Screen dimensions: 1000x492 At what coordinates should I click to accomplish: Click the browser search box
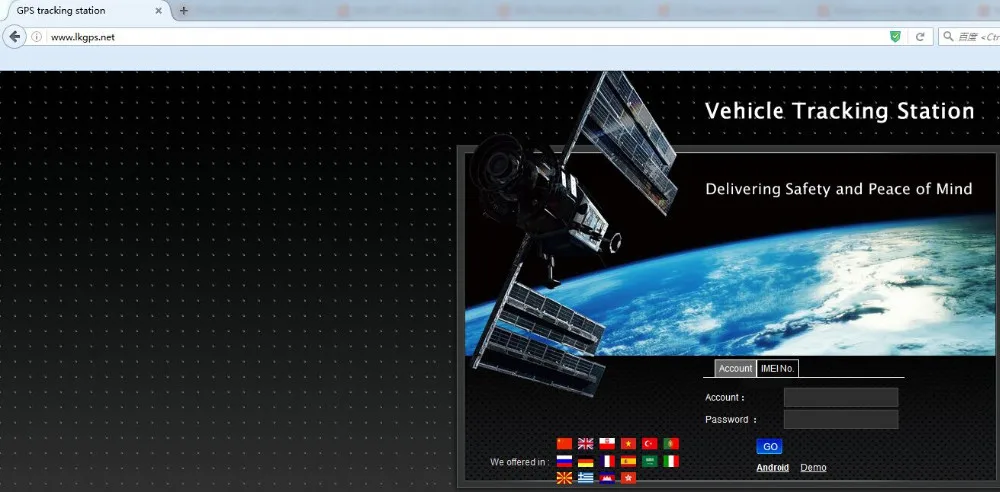click(x=969, y=37)
